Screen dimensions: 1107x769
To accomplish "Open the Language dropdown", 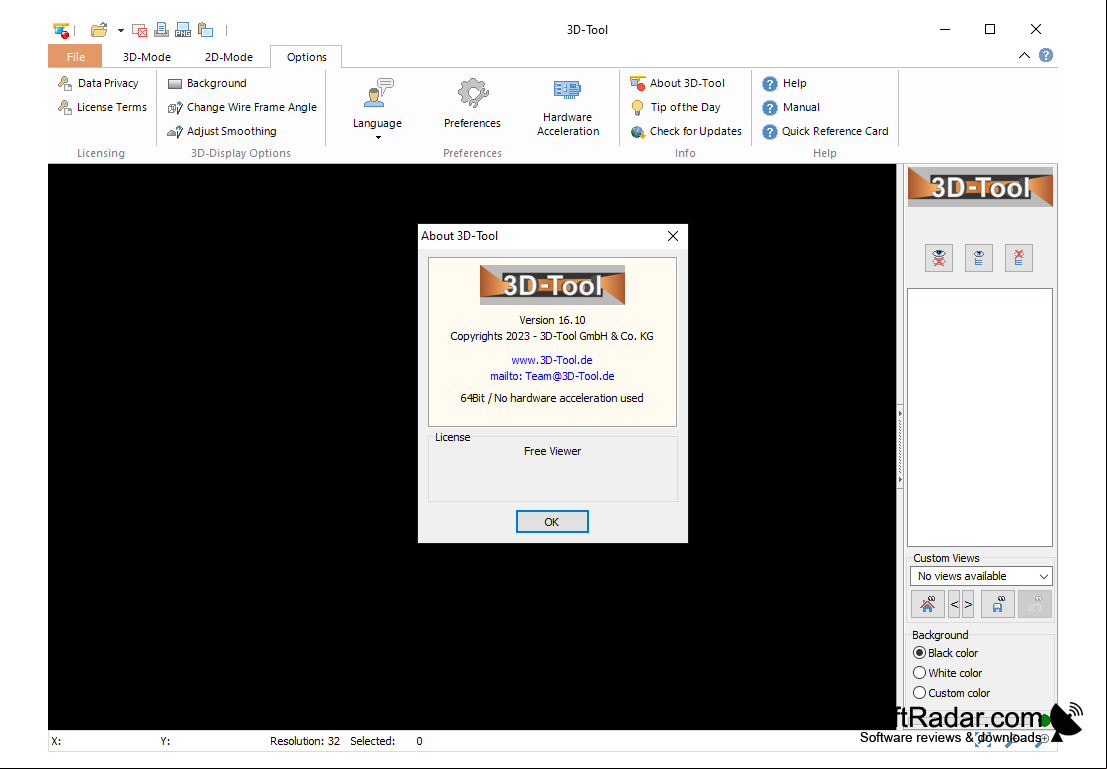I will [378, 109].
